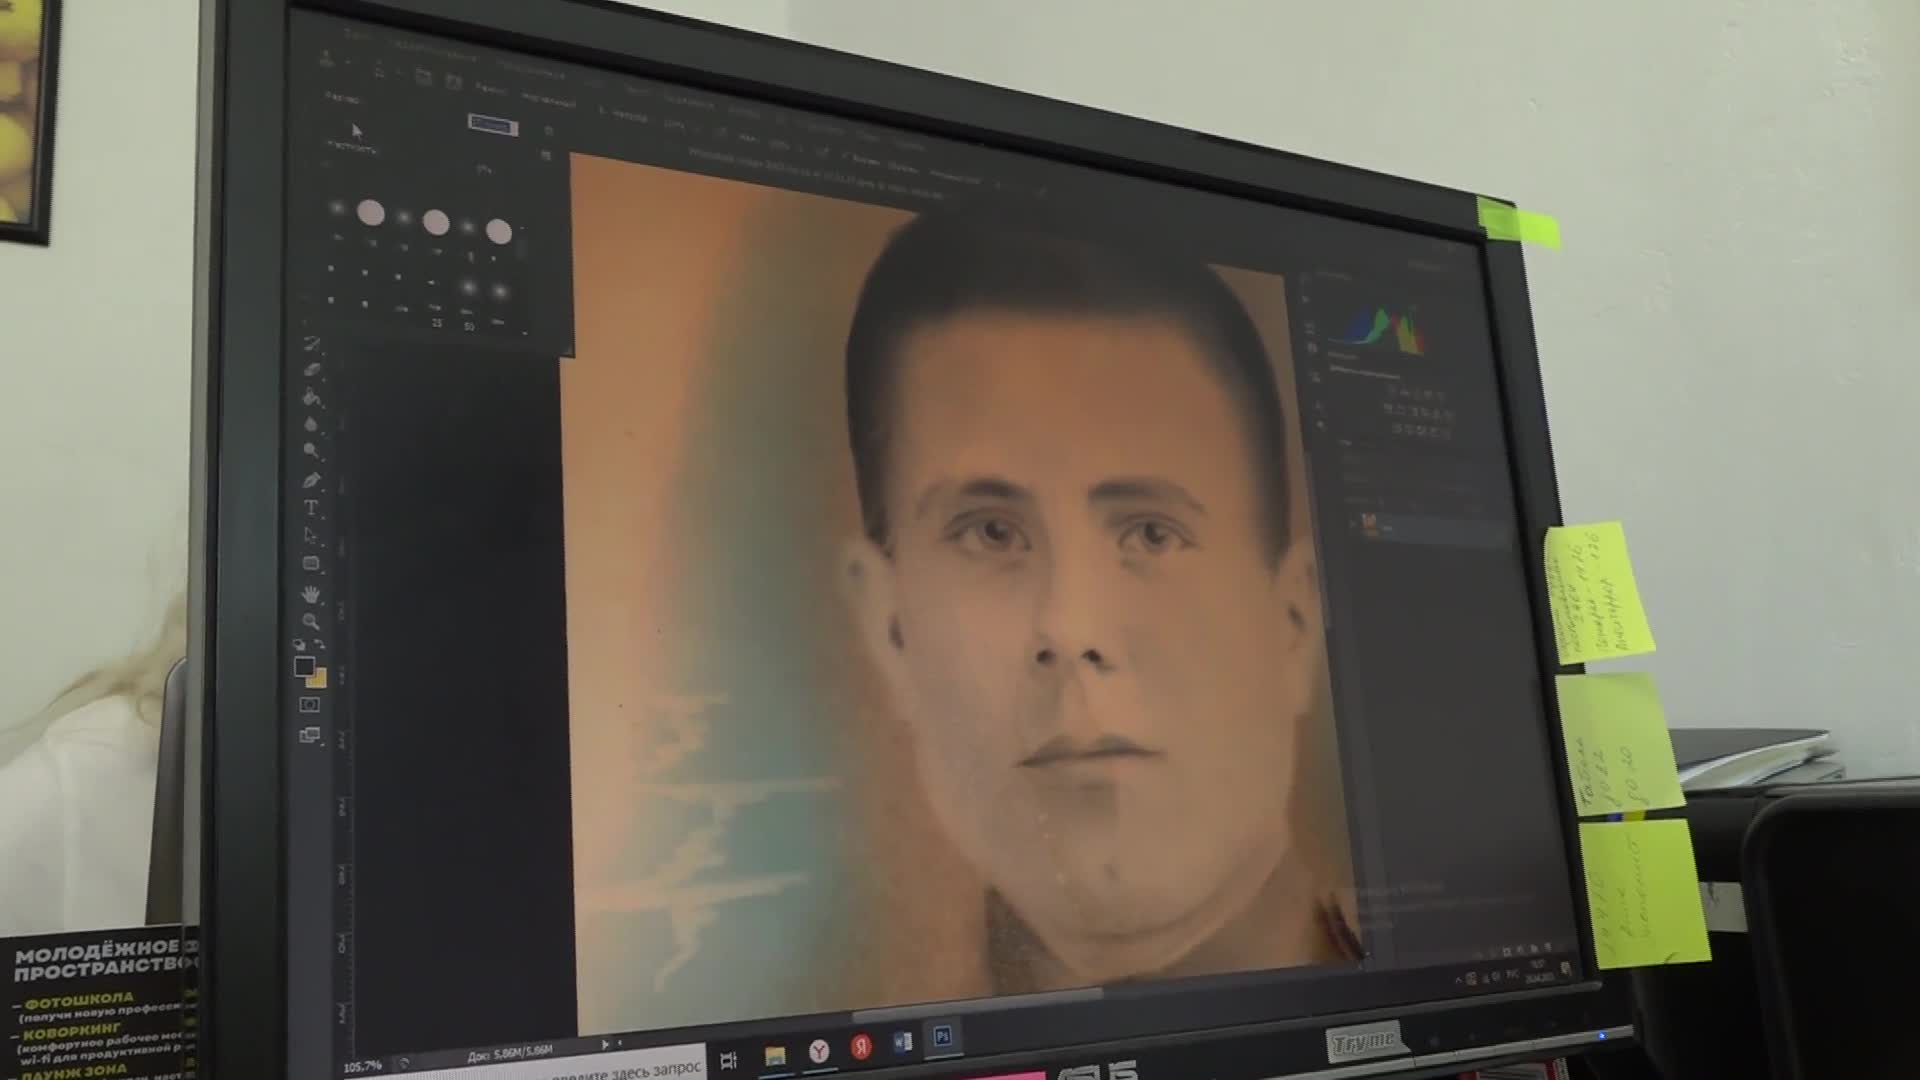The height and width of the screenshot is (1080, 1920).
Task: Swap foreground and background colors
Action: (x=320, y=645)
